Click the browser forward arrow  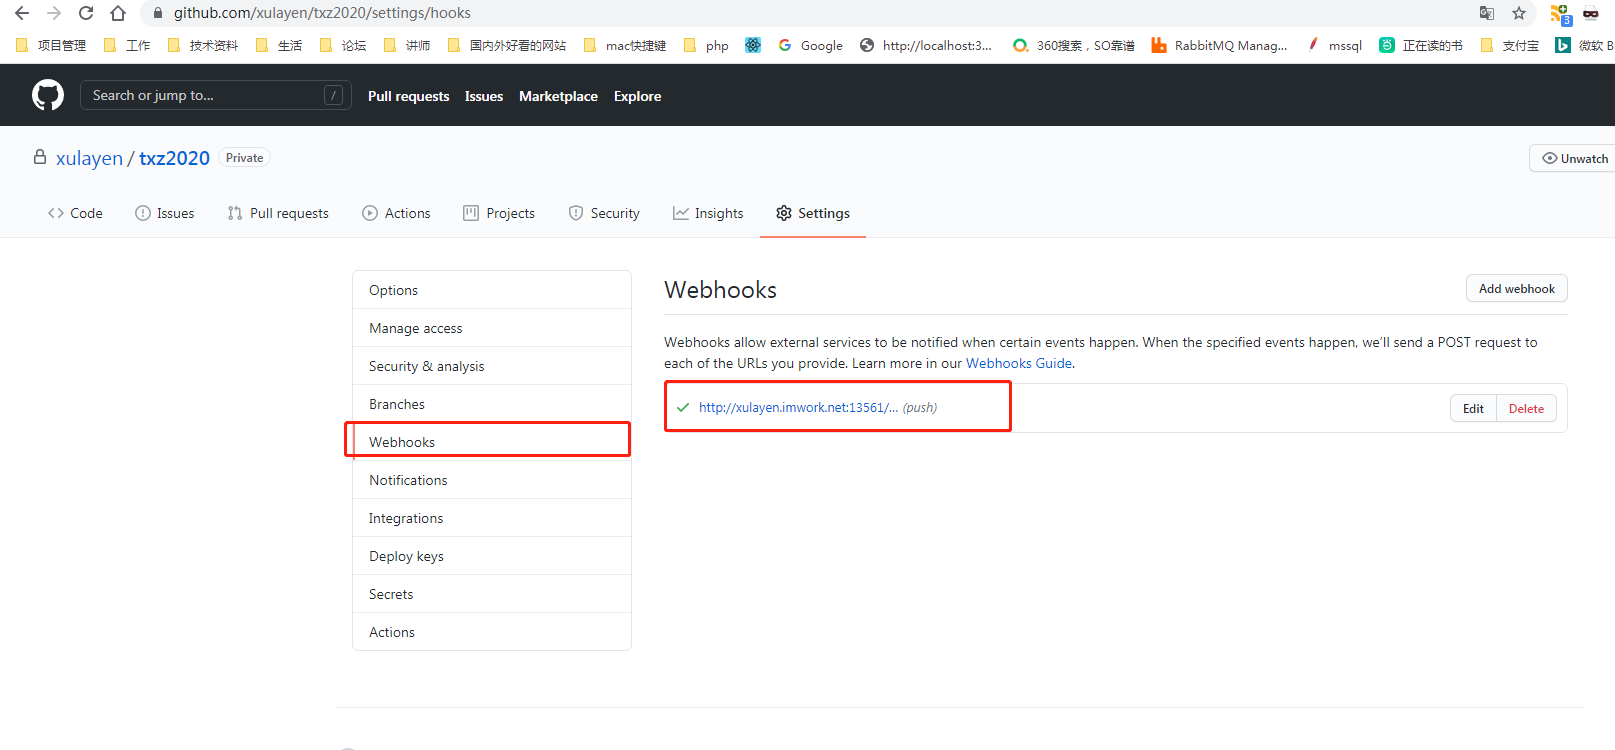pos(54,13)
